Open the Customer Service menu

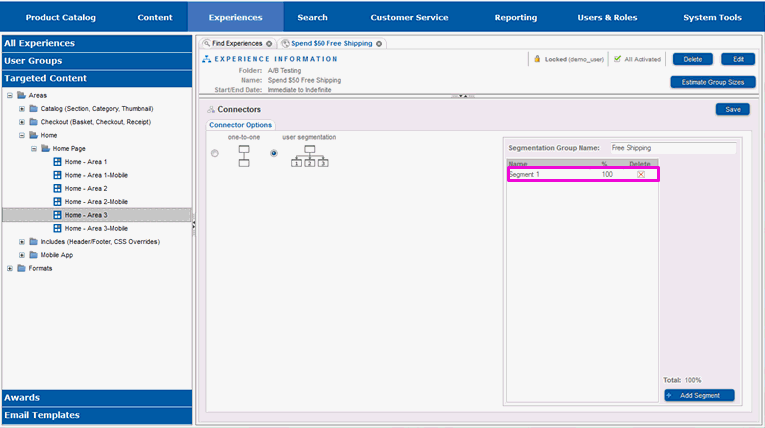[x=409, y=18]
